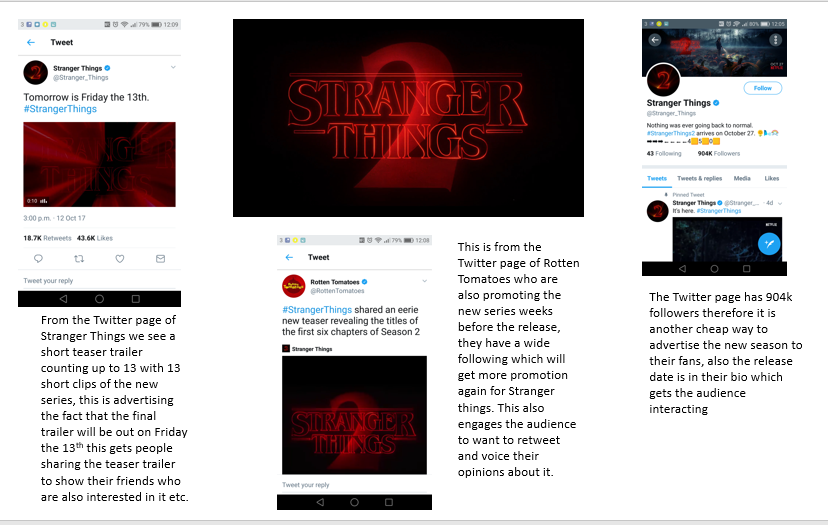Click the message envelope icon under tweet
This screenshot has height=525, width=828.
pyautogui.click(x=161, y=259)
